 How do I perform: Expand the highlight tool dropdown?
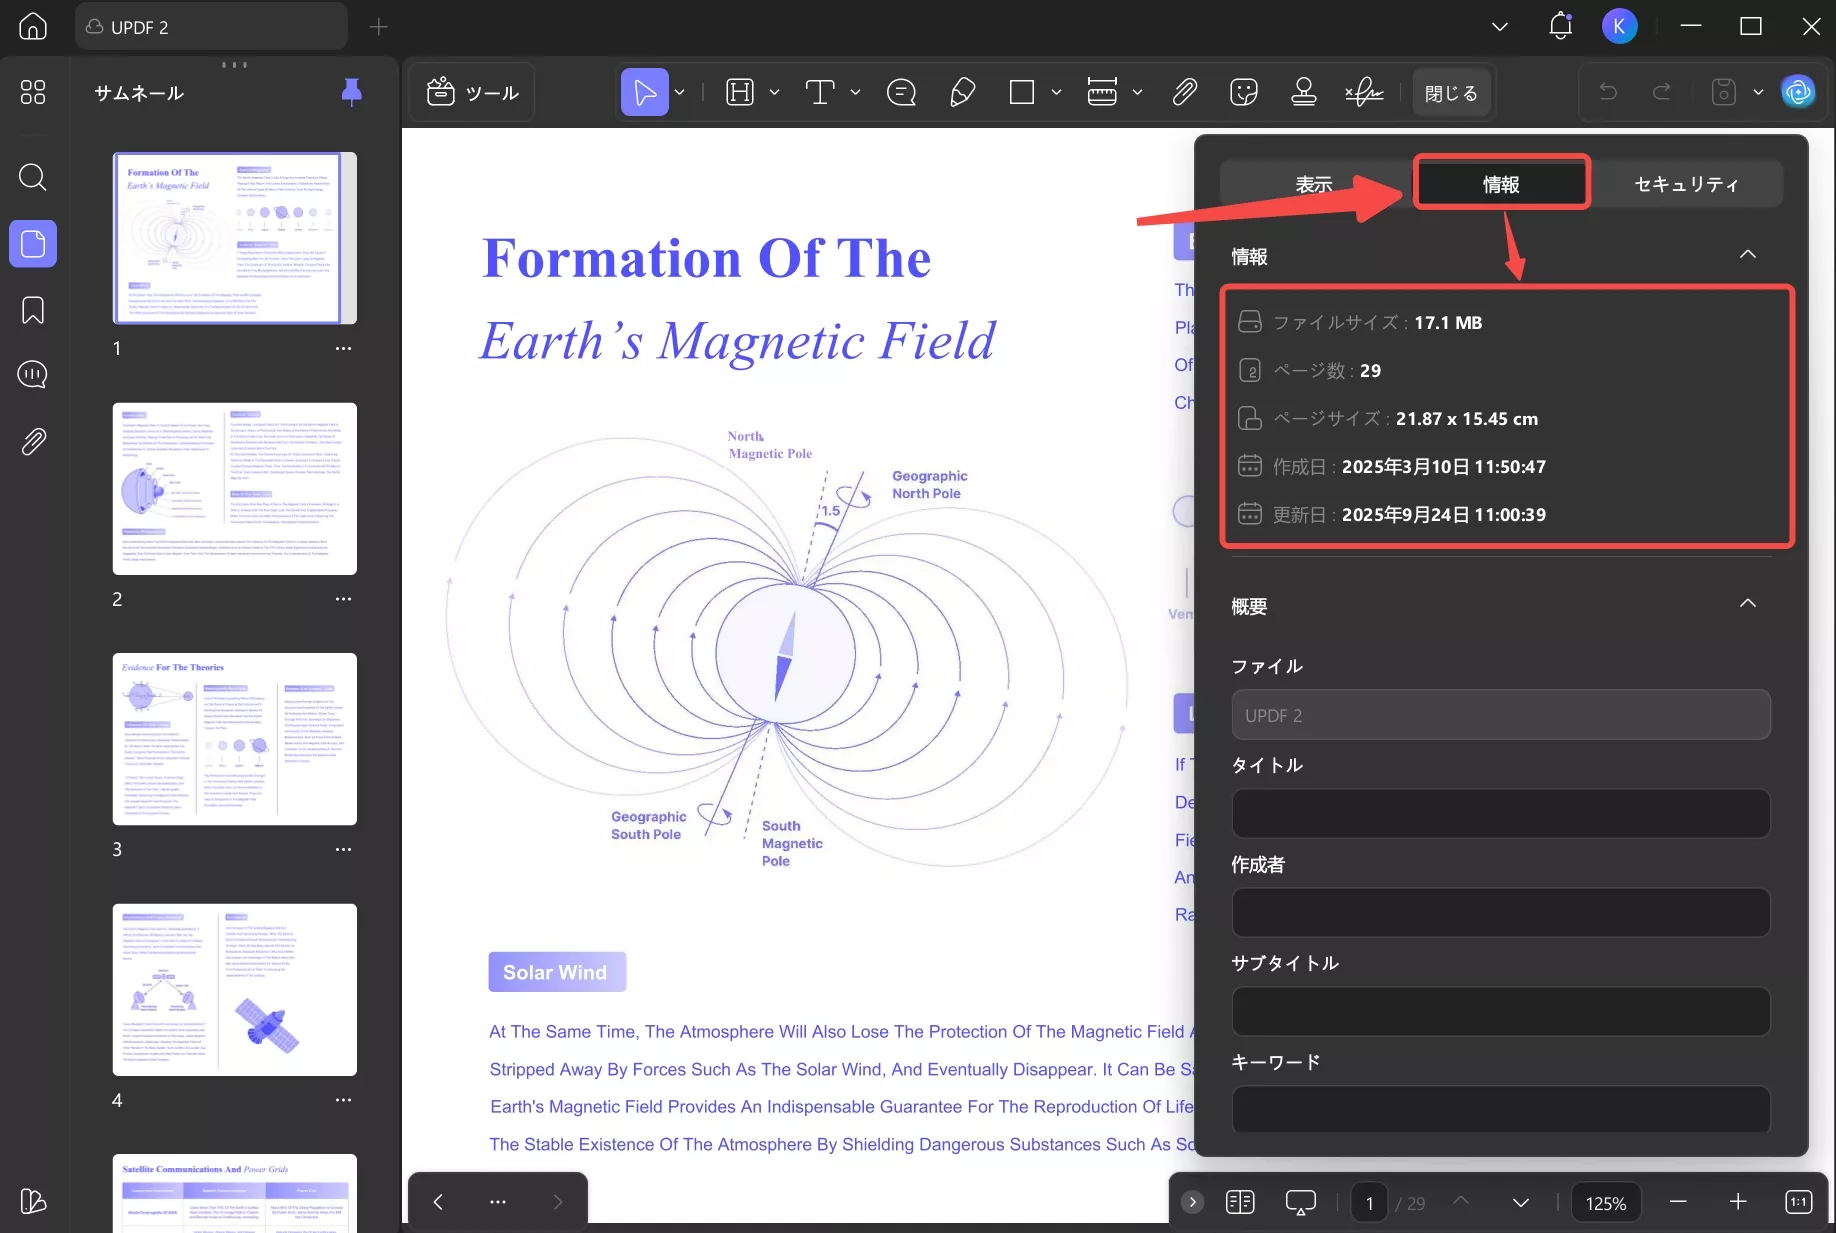point(774,93)
